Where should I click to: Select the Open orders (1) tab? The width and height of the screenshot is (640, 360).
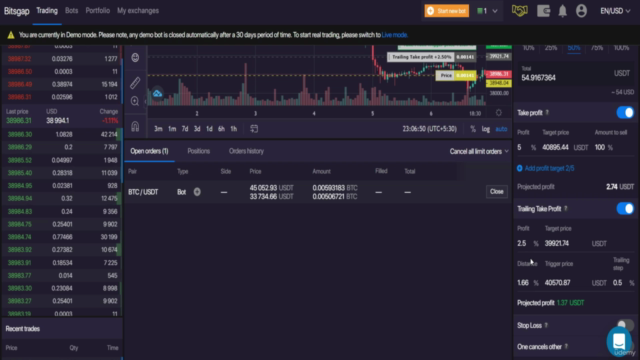(x=149, y=151)
